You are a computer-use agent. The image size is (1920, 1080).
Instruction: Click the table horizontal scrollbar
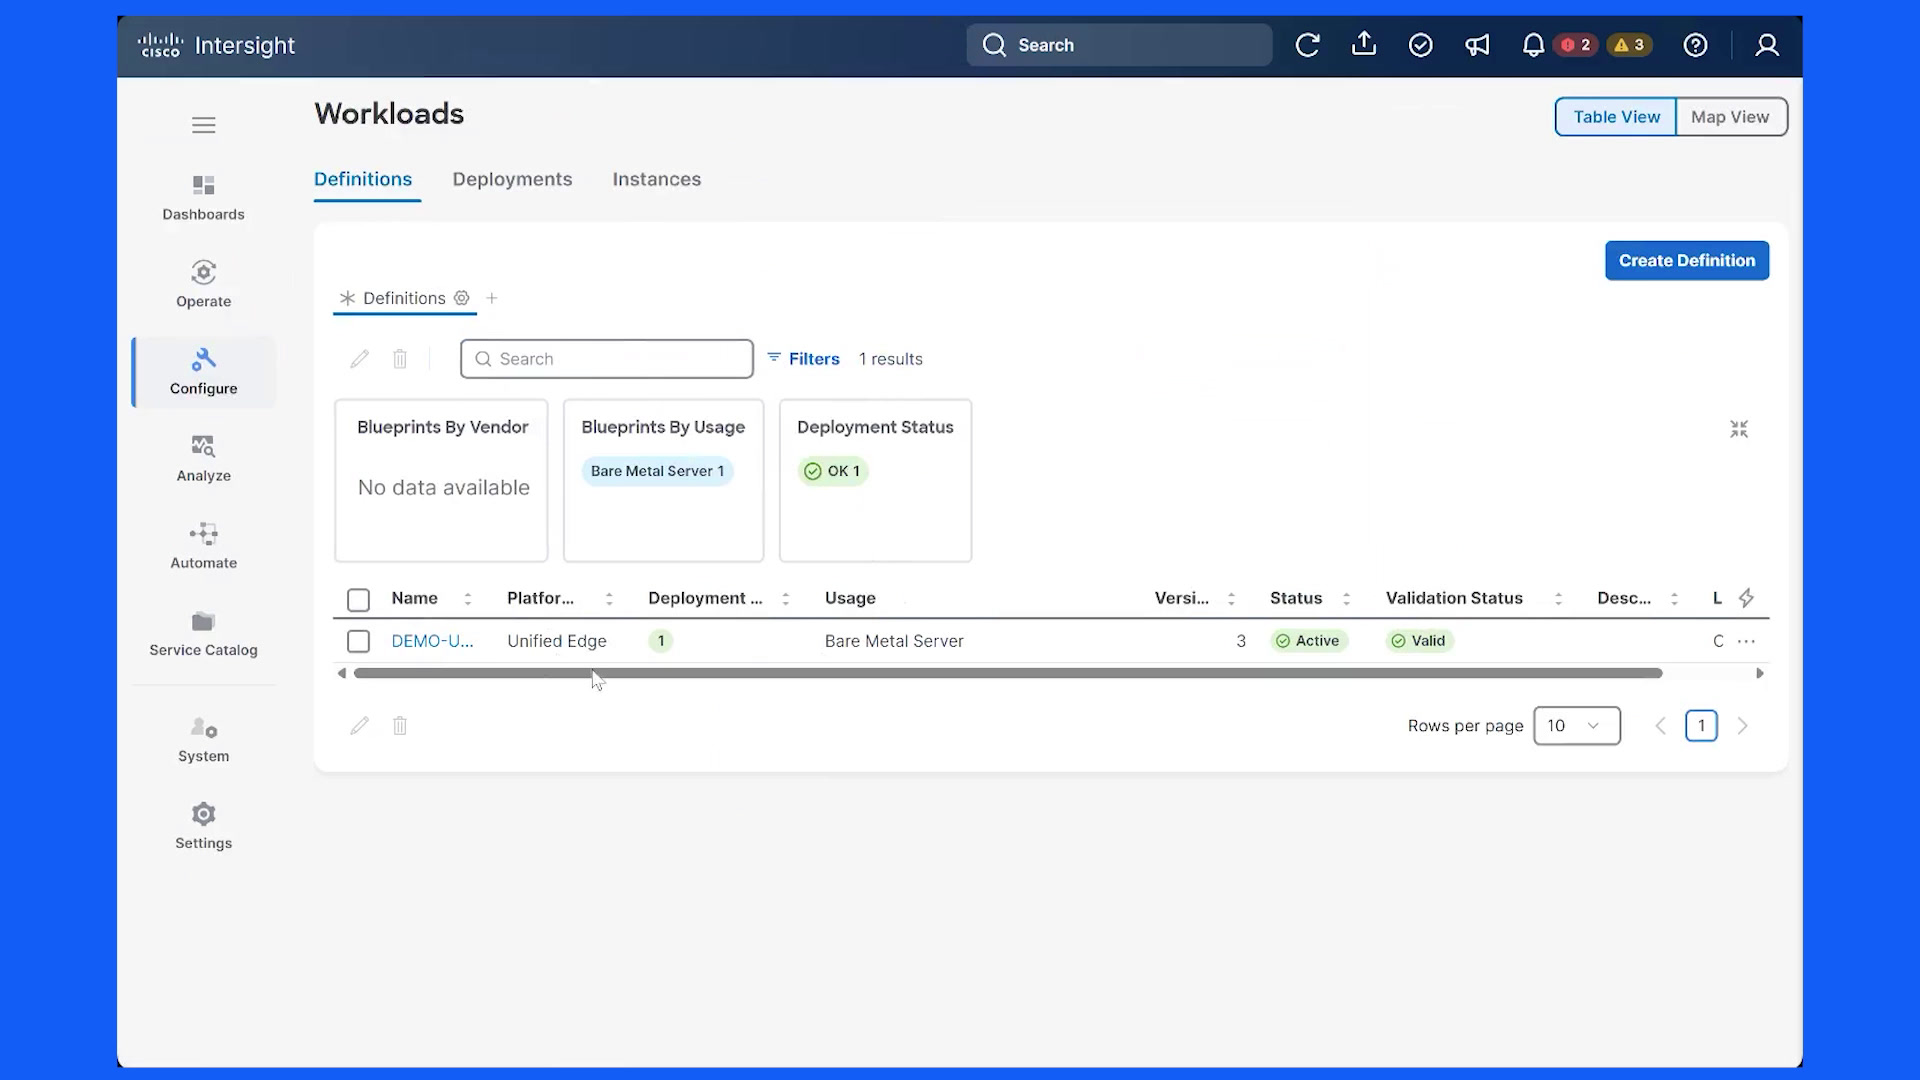point(1007,673)
